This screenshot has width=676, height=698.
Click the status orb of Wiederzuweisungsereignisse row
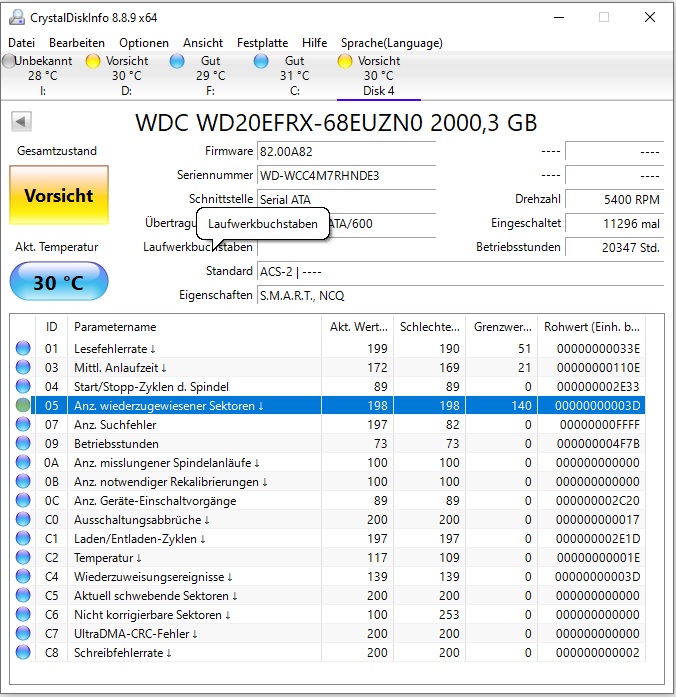coord(23,576)
